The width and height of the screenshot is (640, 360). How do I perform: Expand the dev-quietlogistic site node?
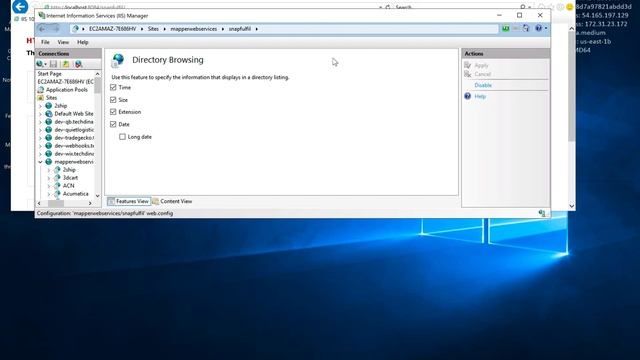click(x=40, y=130)
